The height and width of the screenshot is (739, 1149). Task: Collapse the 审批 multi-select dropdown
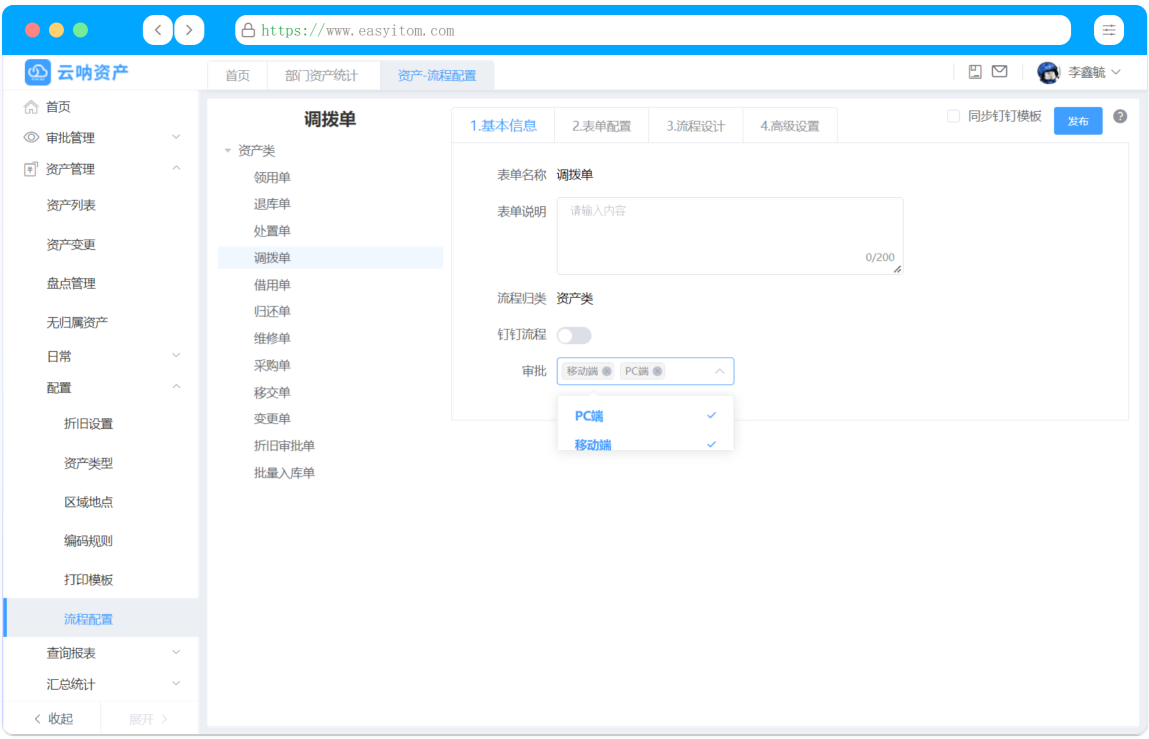point(719,371)
